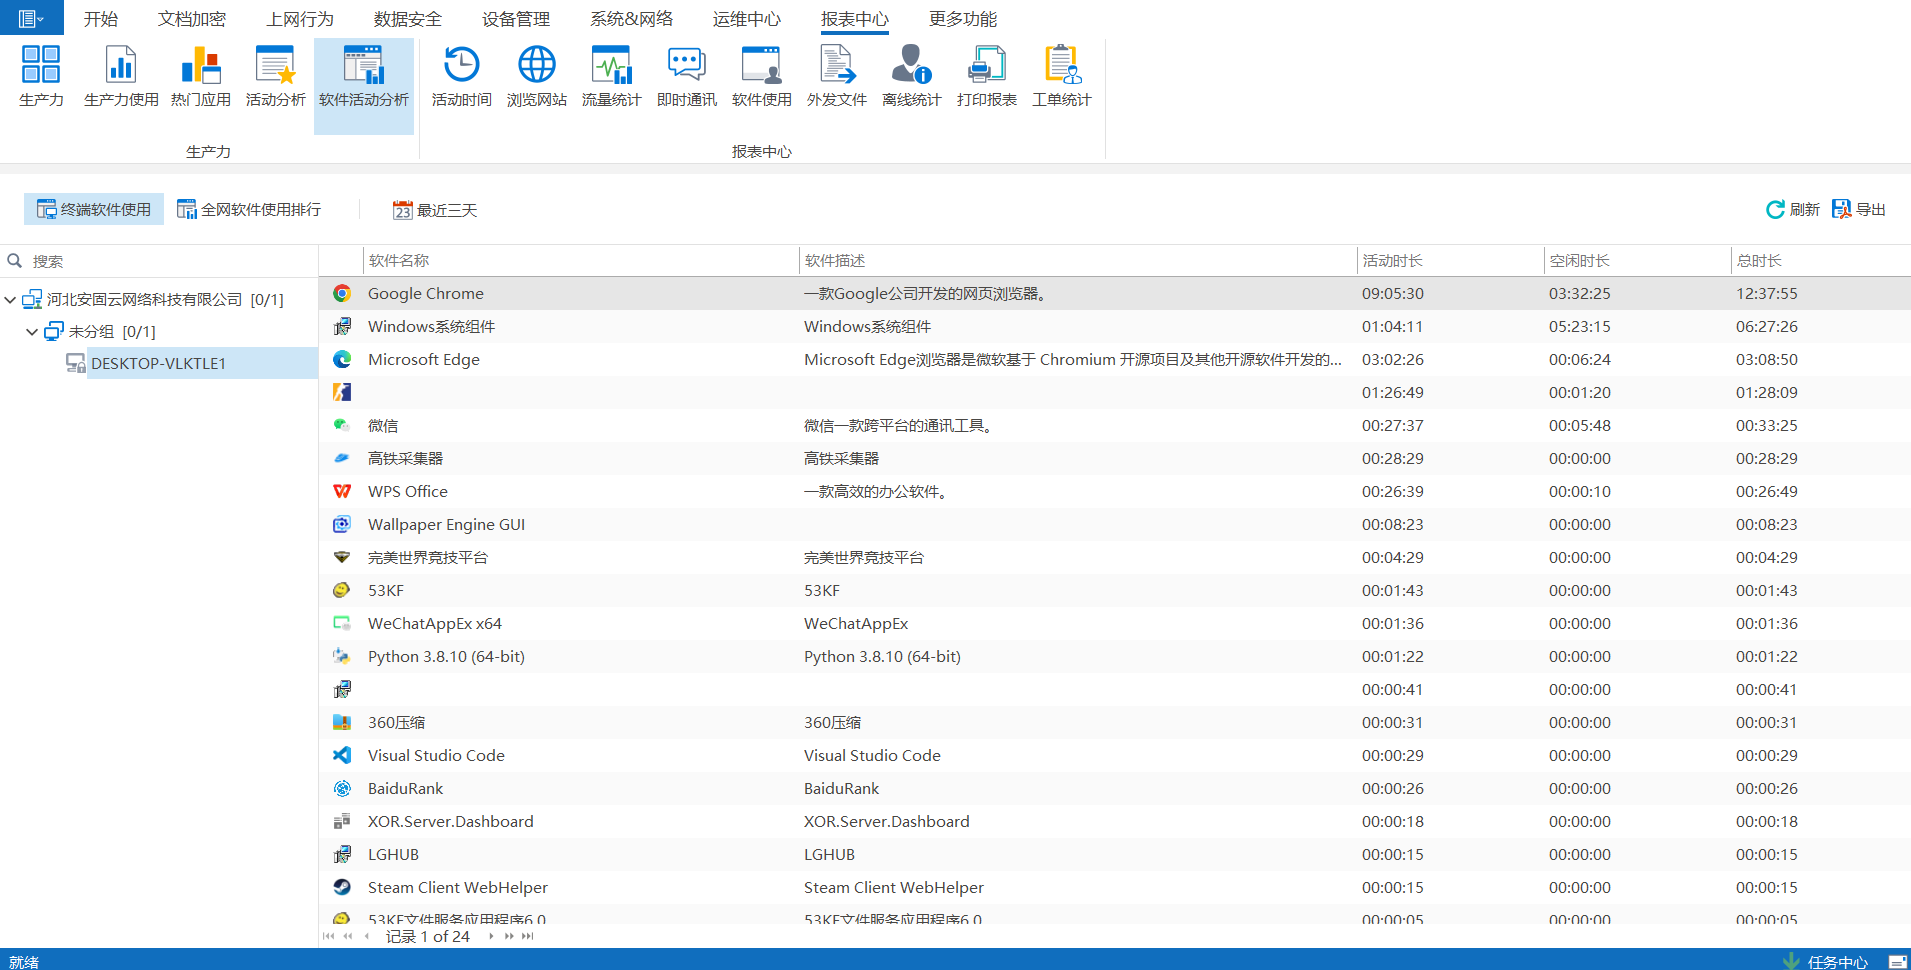This screenshot has width=1911, height=970.
Task: Open the application menu dropdown at top-left
Action: click(x=31, y=18)
